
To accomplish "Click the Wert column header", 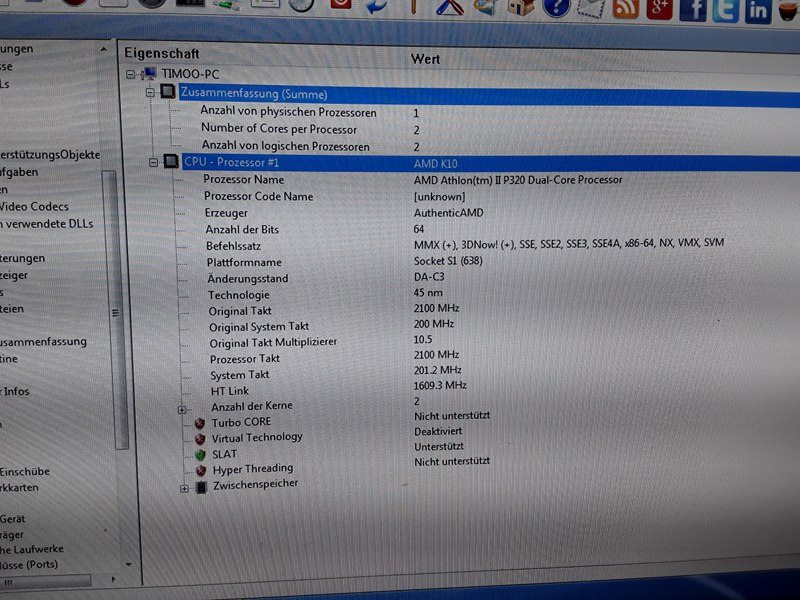I will click(426, 59).
